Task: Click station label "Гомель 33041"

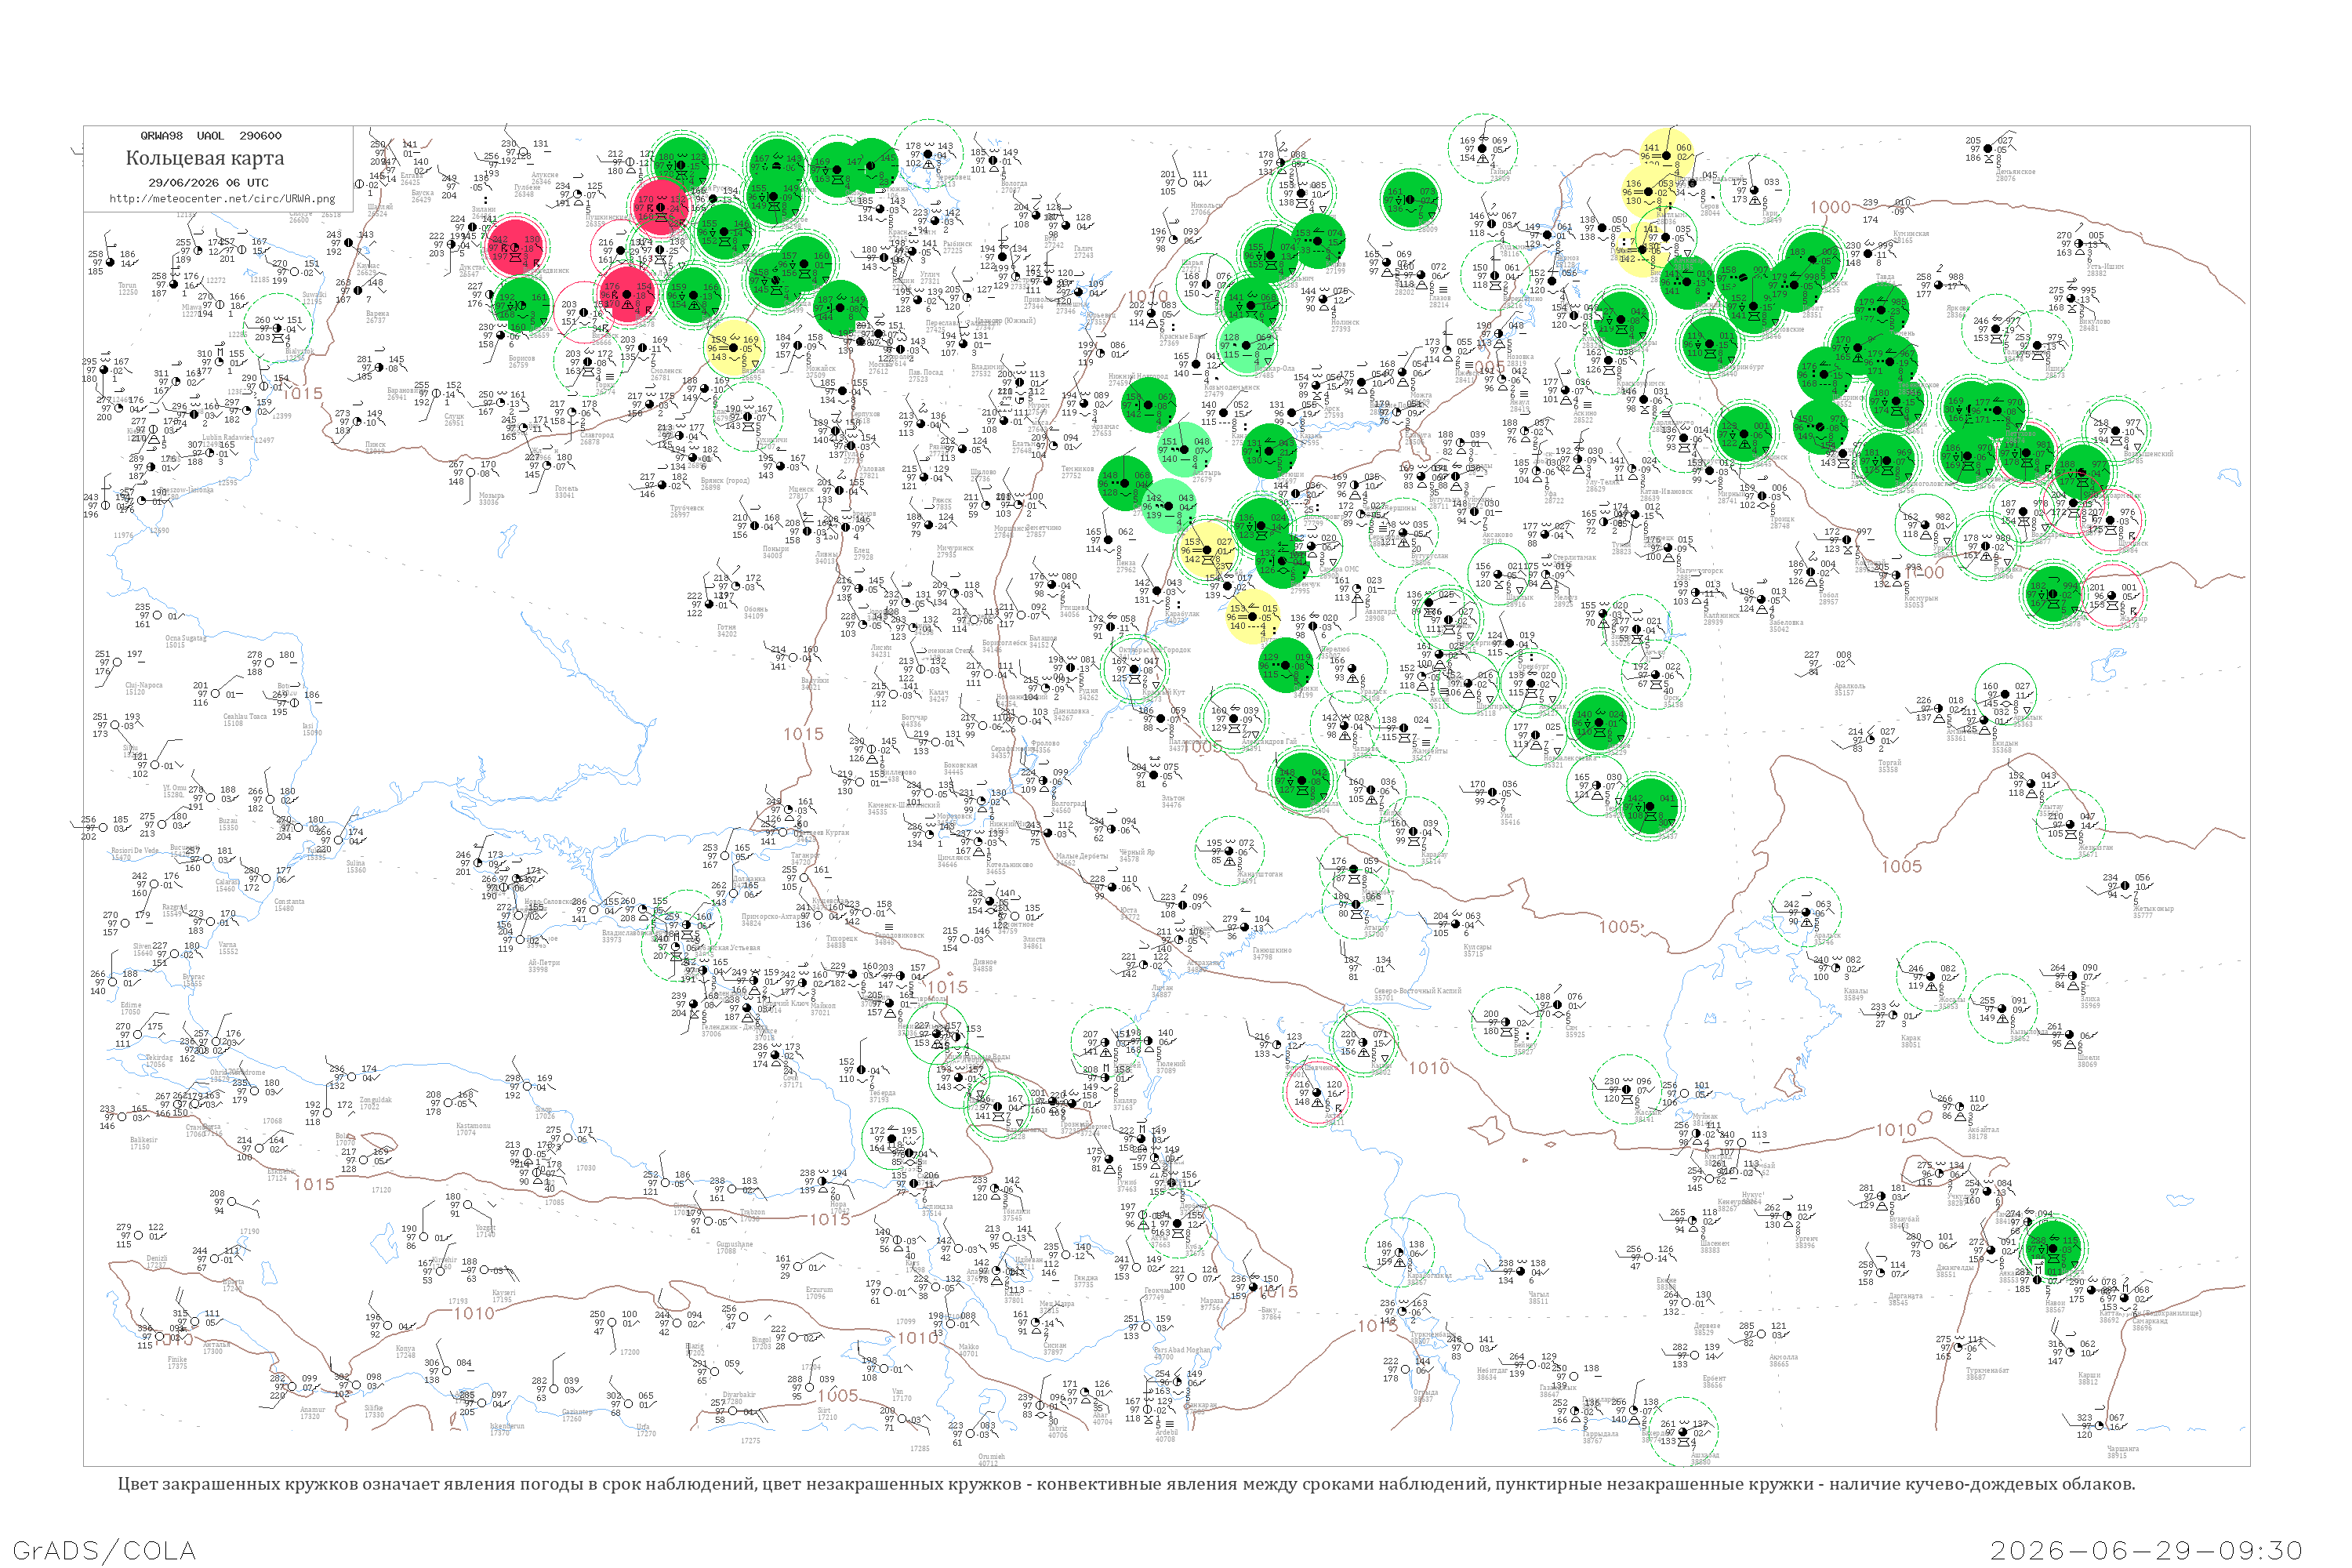Action: click(x=565, y=492)
